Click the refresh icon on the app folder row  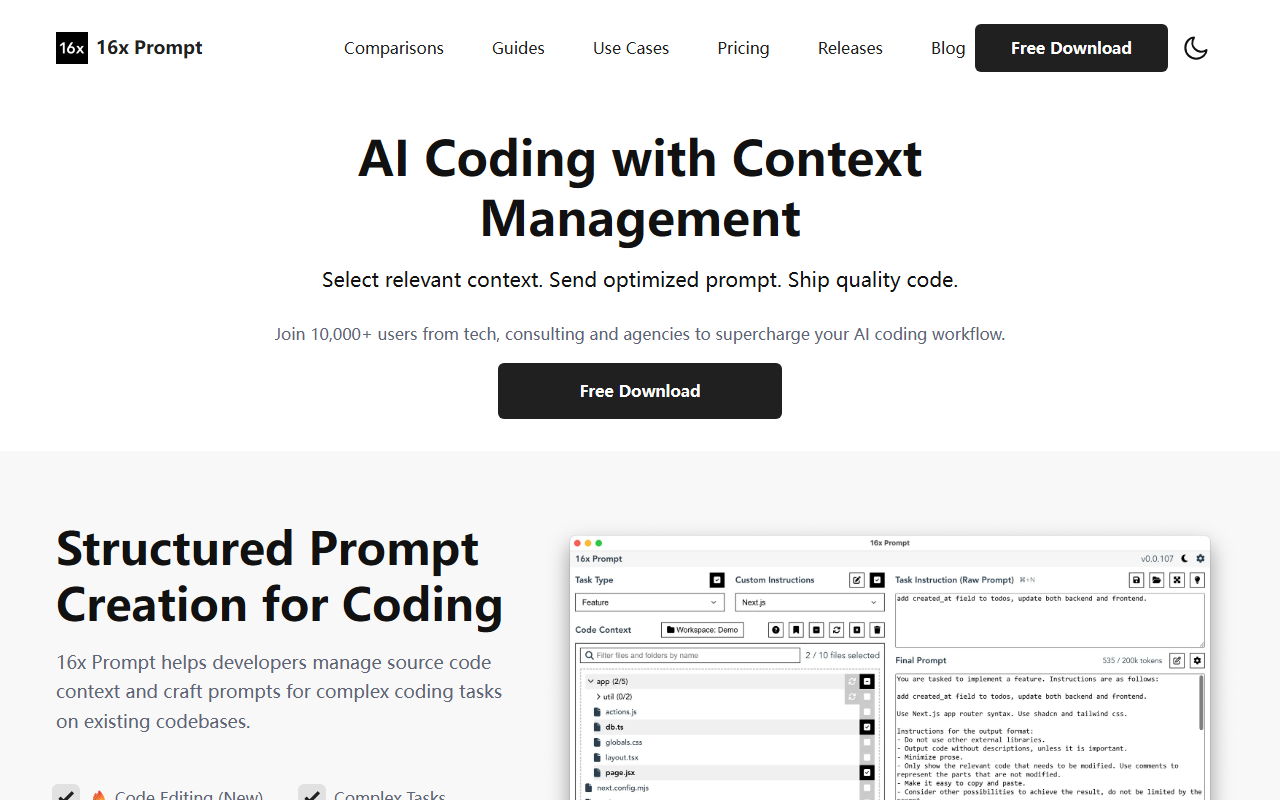point(852,681)
